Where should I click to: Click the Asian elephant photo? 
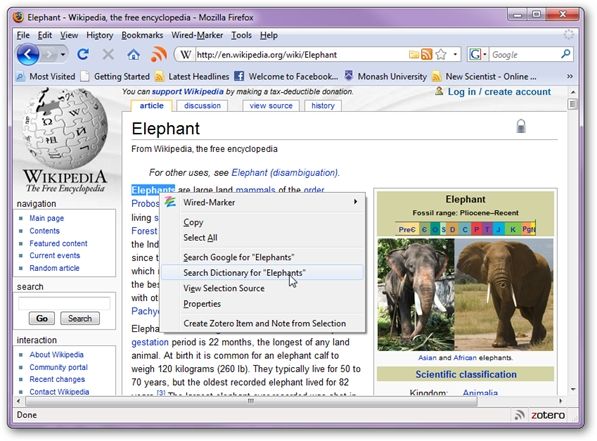(x=416, y=294)
